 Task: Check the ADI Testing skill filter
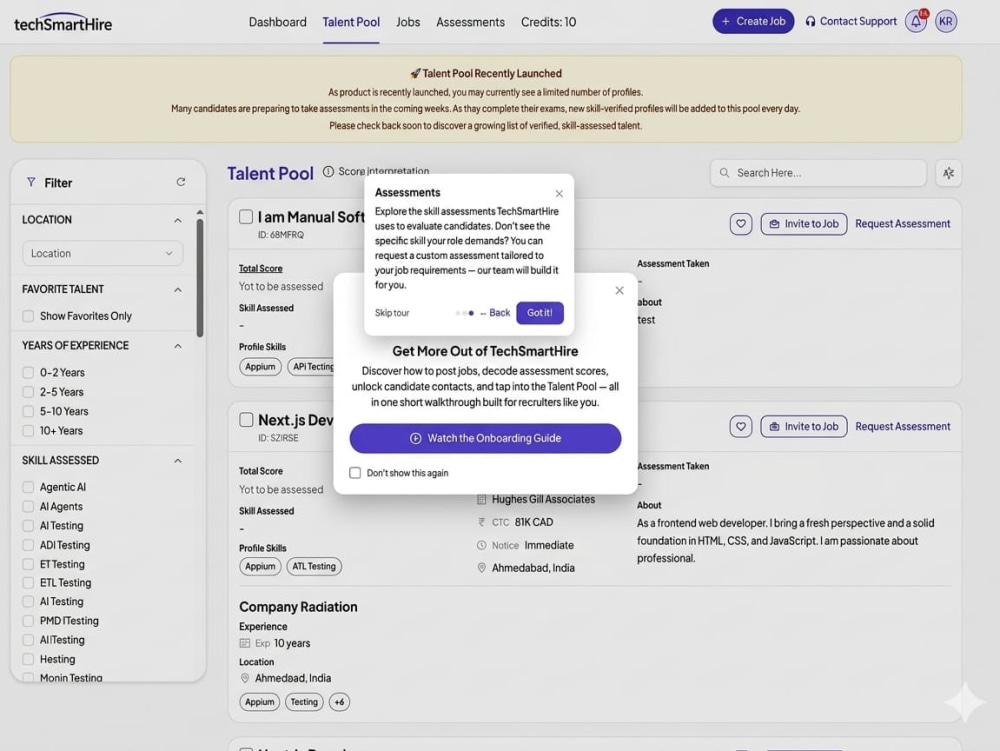pos(28,545)
